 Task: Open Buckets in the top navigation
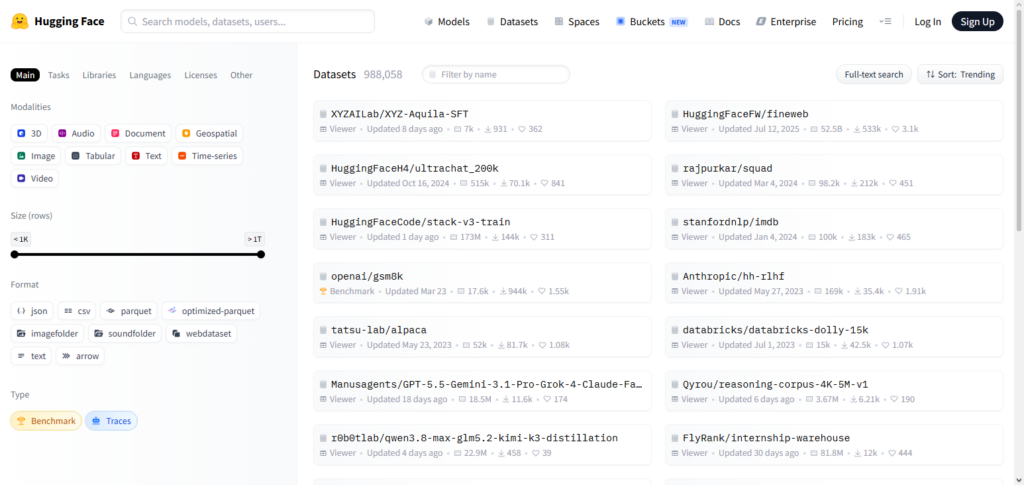point(652,22)
